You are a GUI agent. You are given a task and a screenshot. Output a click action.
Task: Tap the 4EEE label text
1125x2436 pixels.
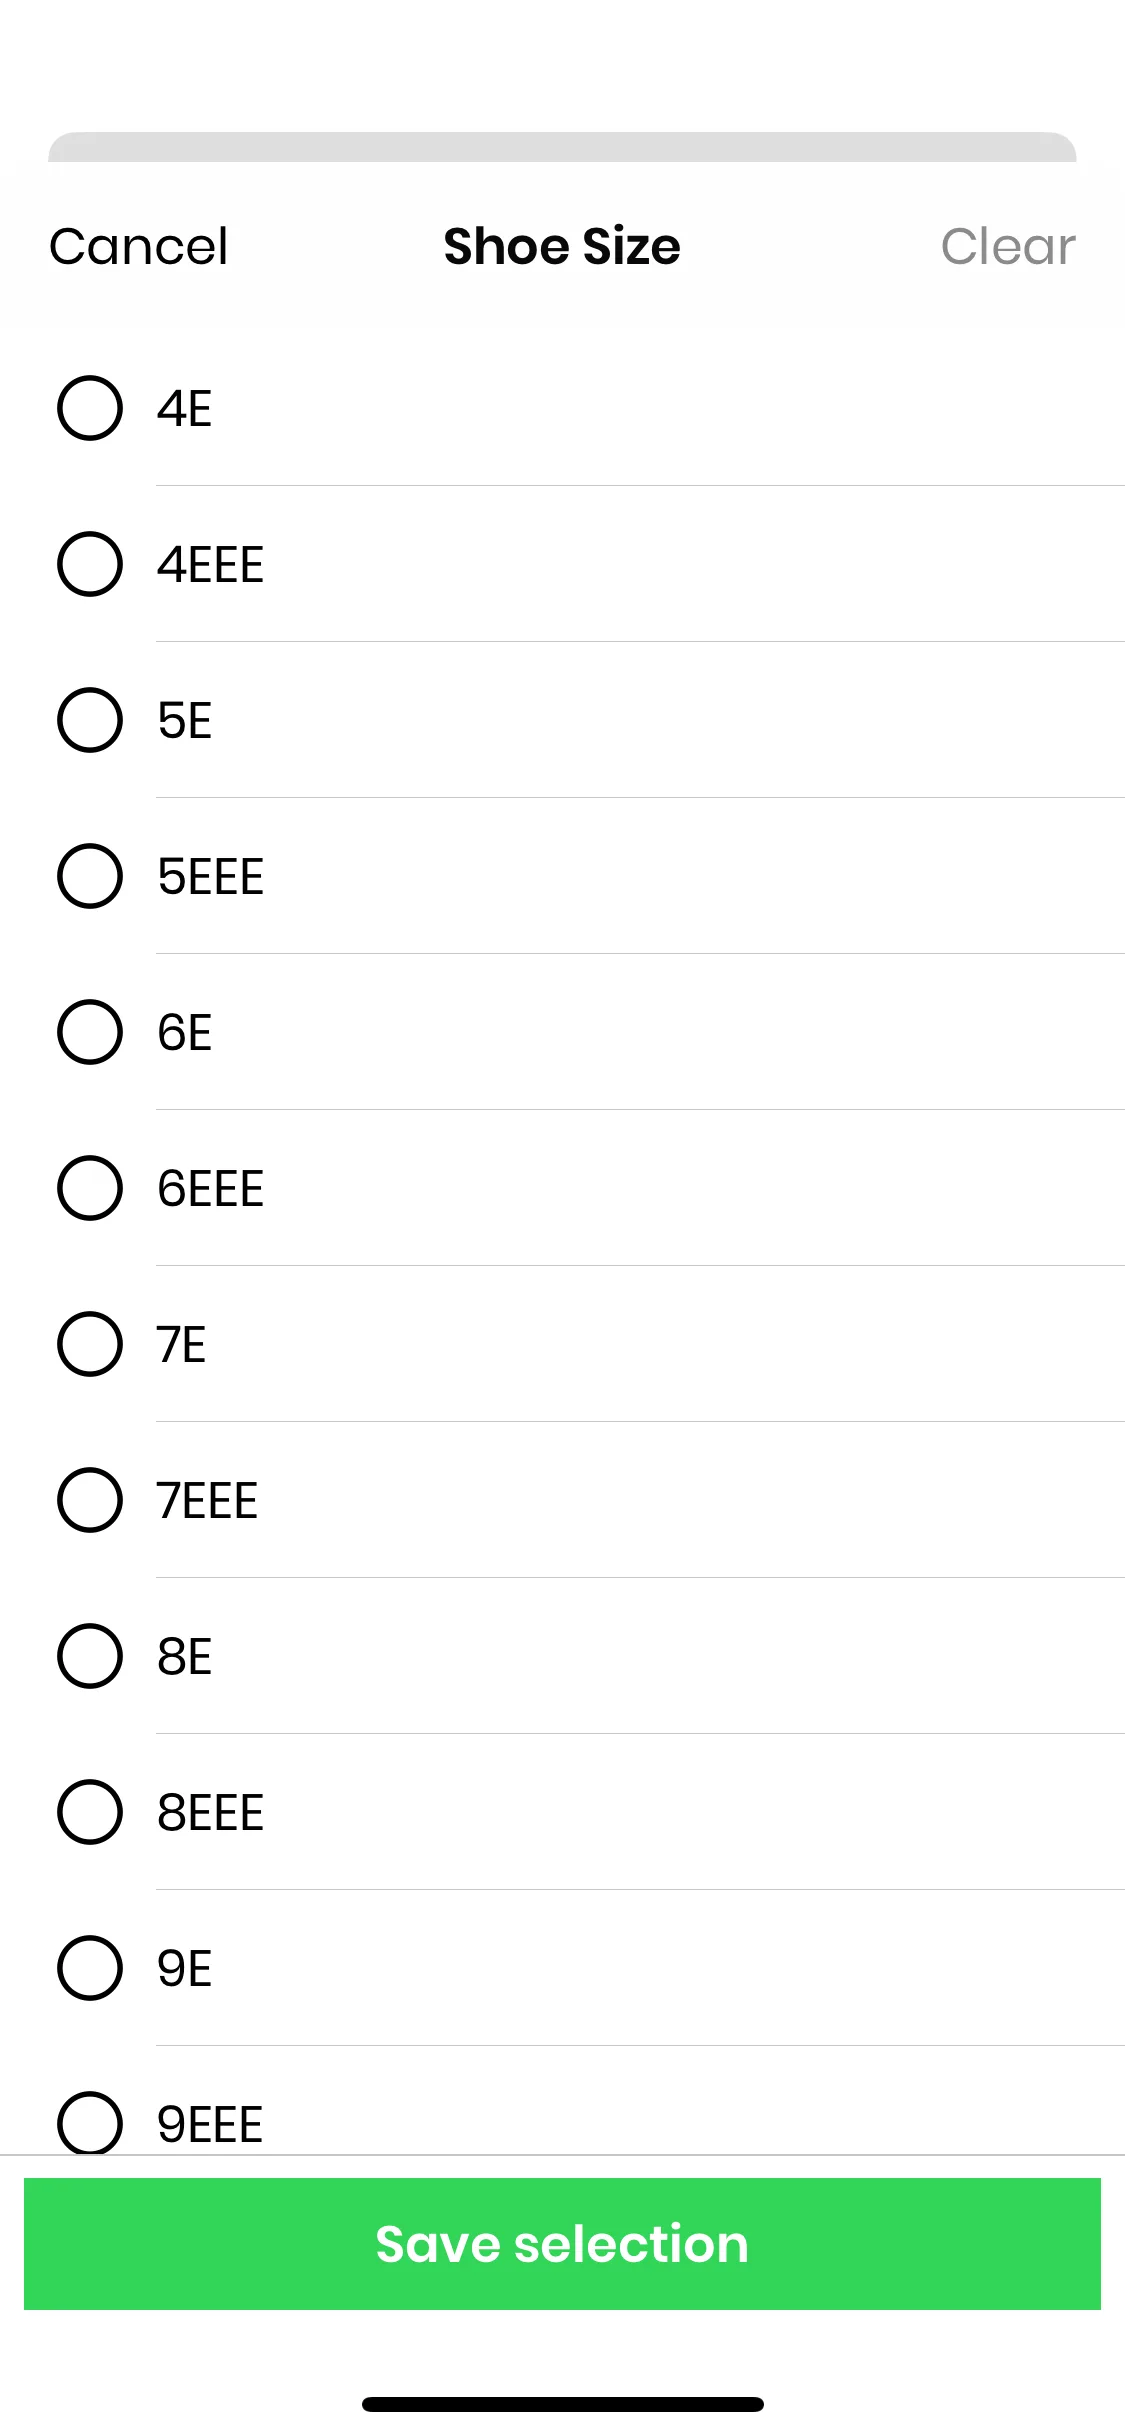[x=210, y=565]
